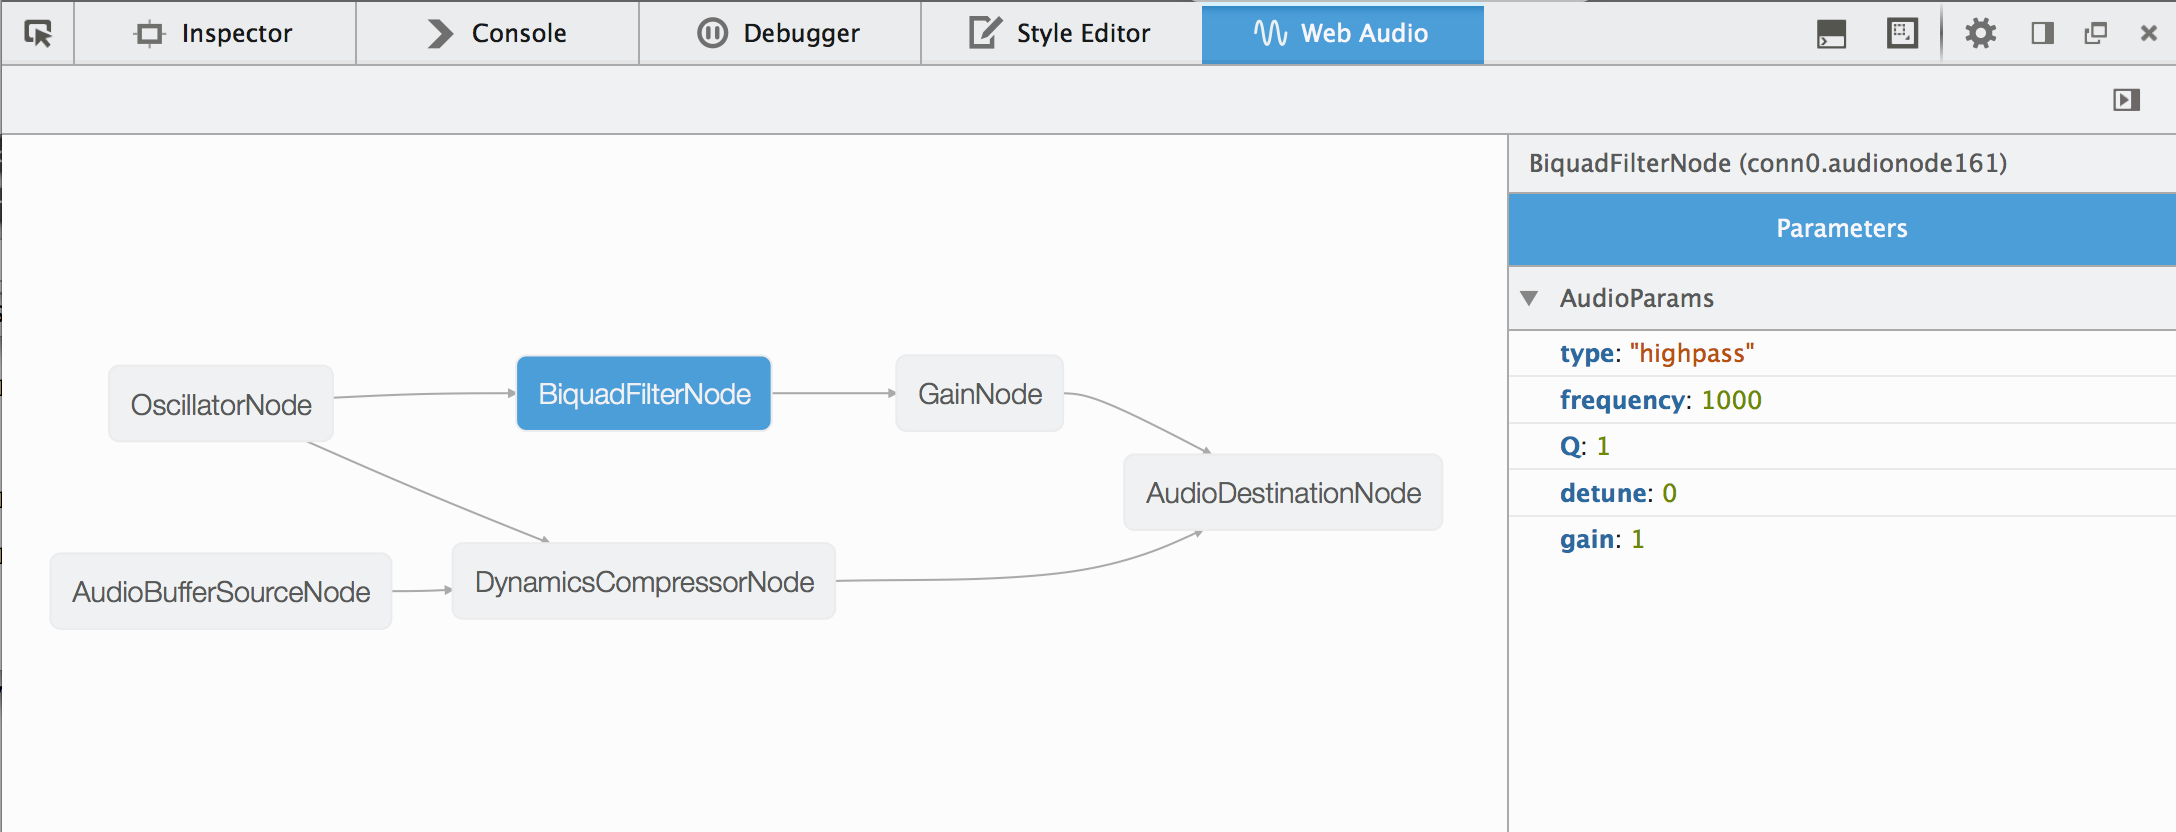Click the AudioDestinationNode box
Image resolution: width=2176 pixels, height=832 pixels.
(1283, 493)
